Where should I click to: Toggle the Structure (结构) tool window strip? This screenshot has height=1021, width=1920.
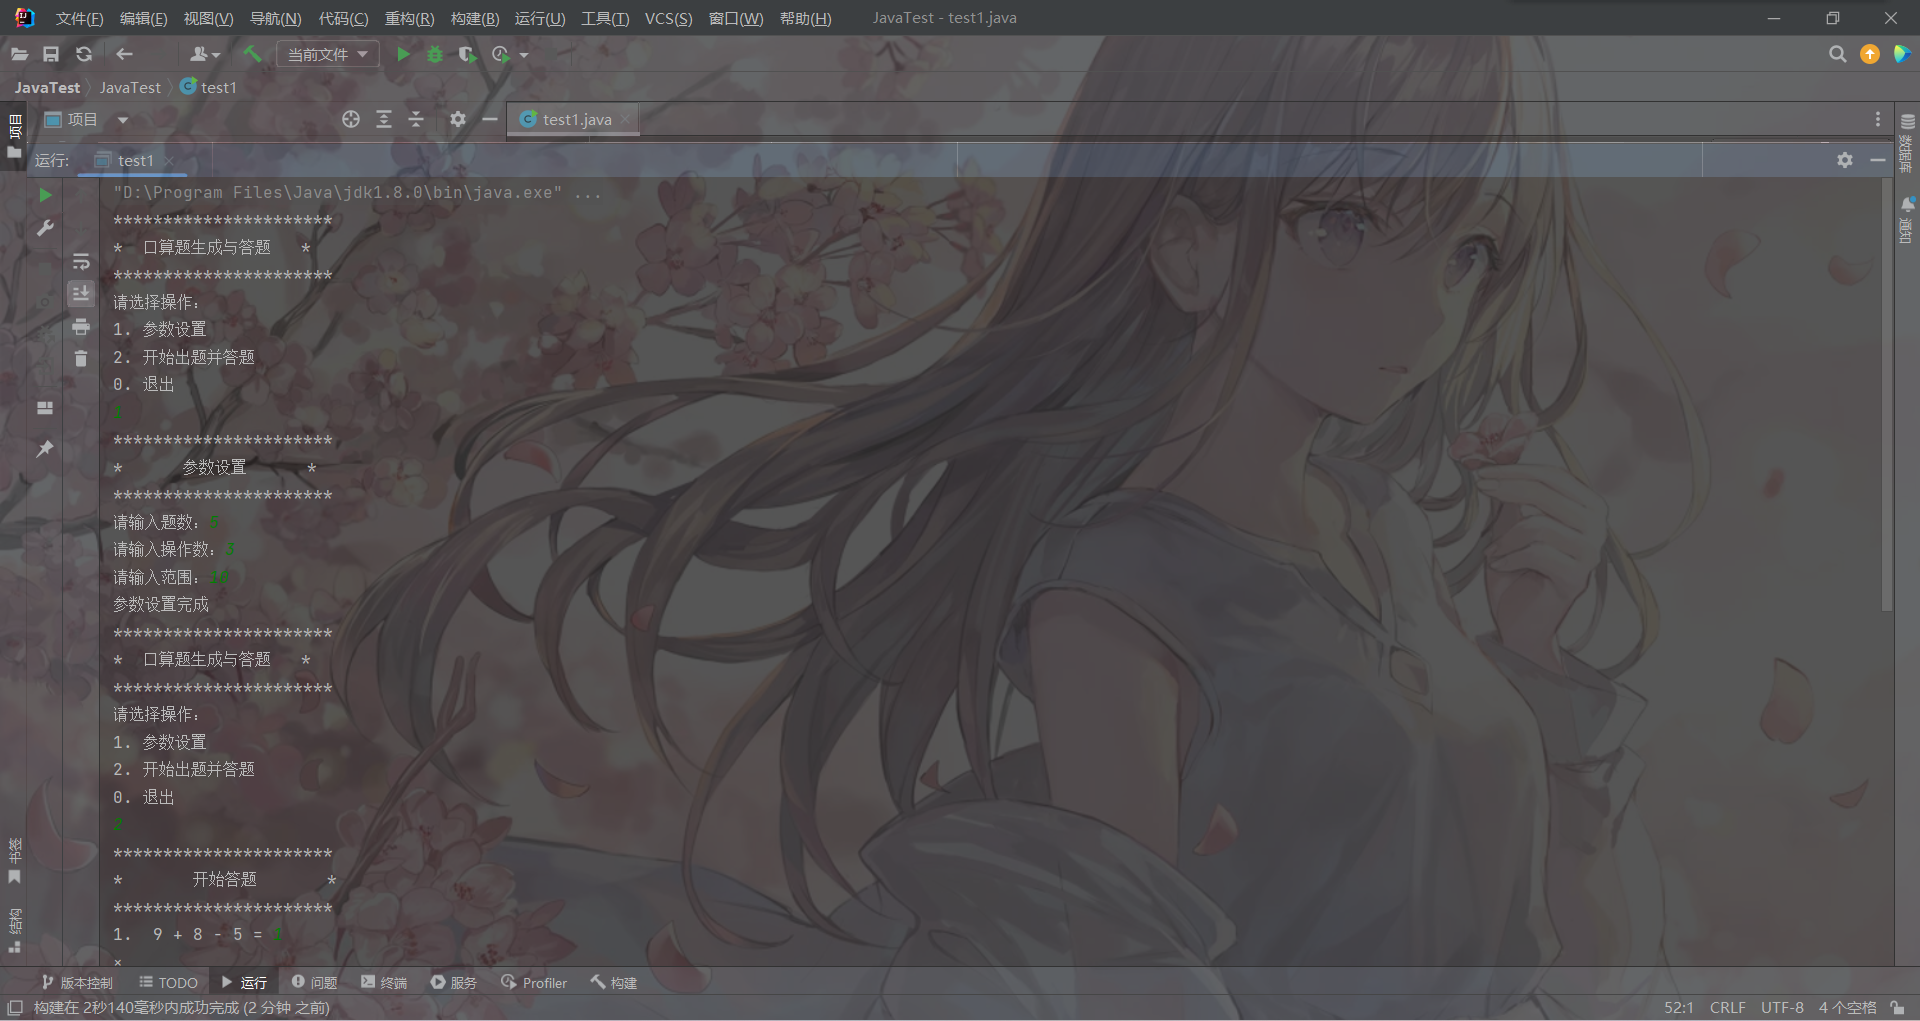click(14, 930)
